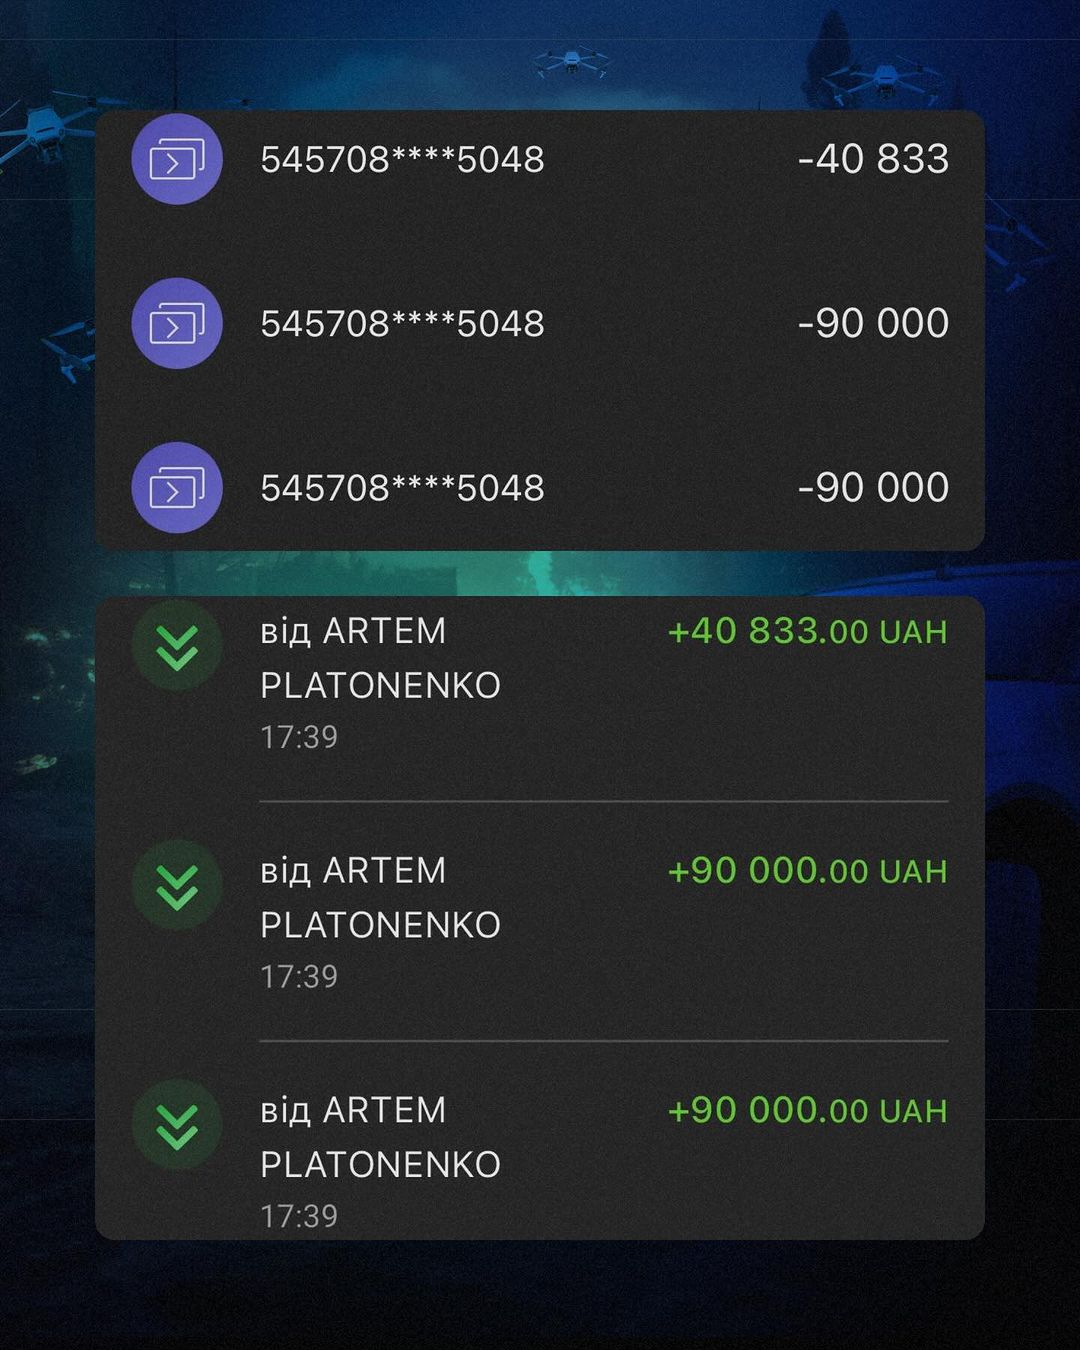This screenshot has width=1080, height=1350.
Task: Tap the purple transfer icon of last -90 000 row
Action: click(x=177, y=487)
